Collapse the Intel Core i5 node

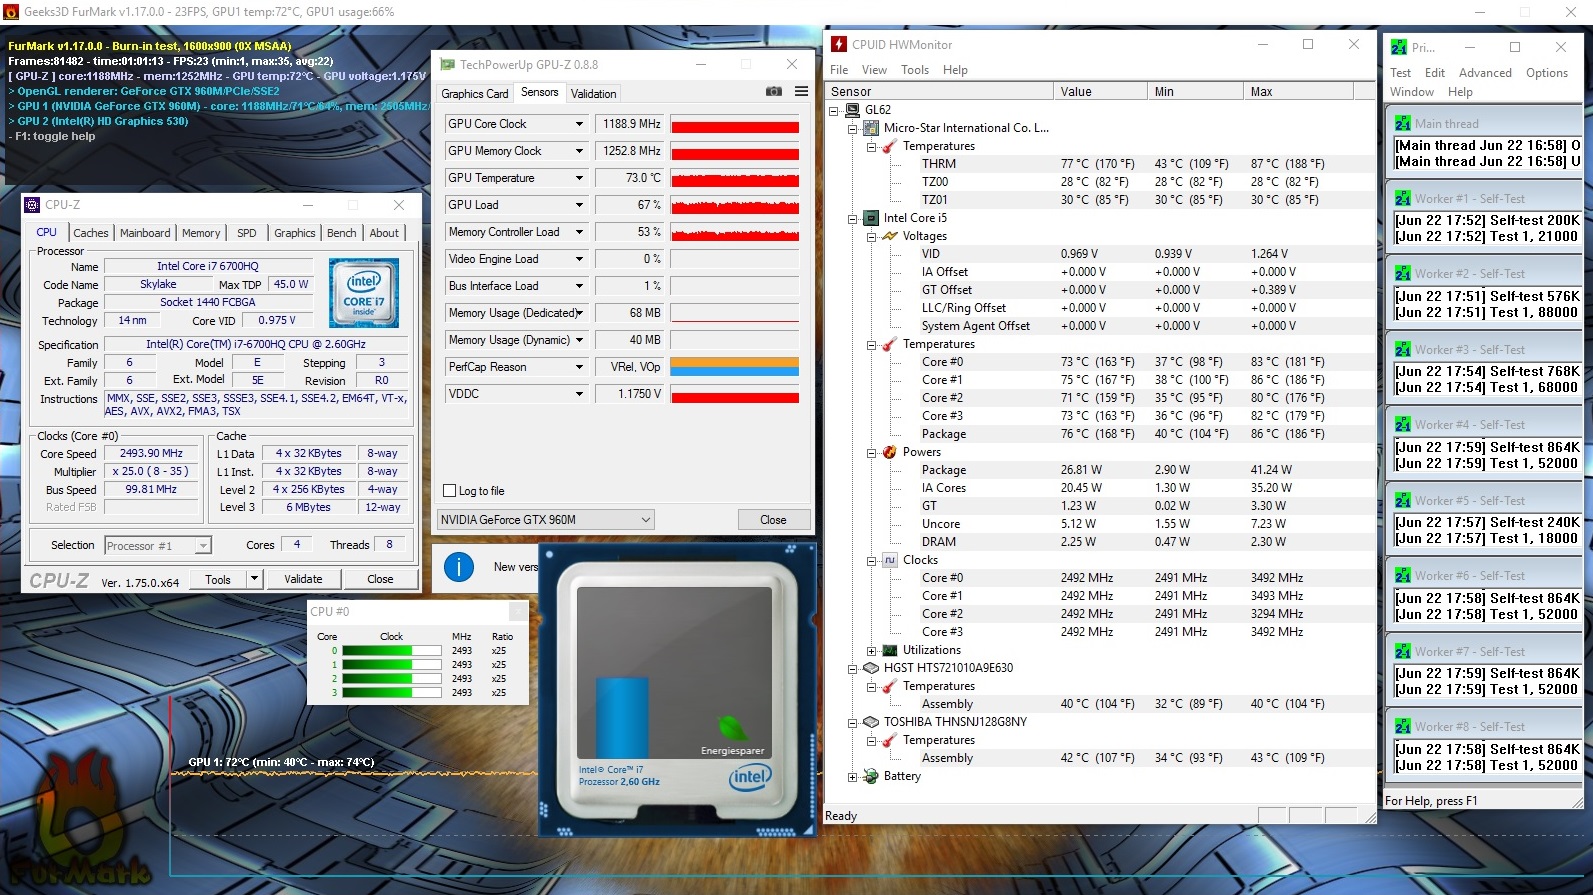click(x=852, y=218)
